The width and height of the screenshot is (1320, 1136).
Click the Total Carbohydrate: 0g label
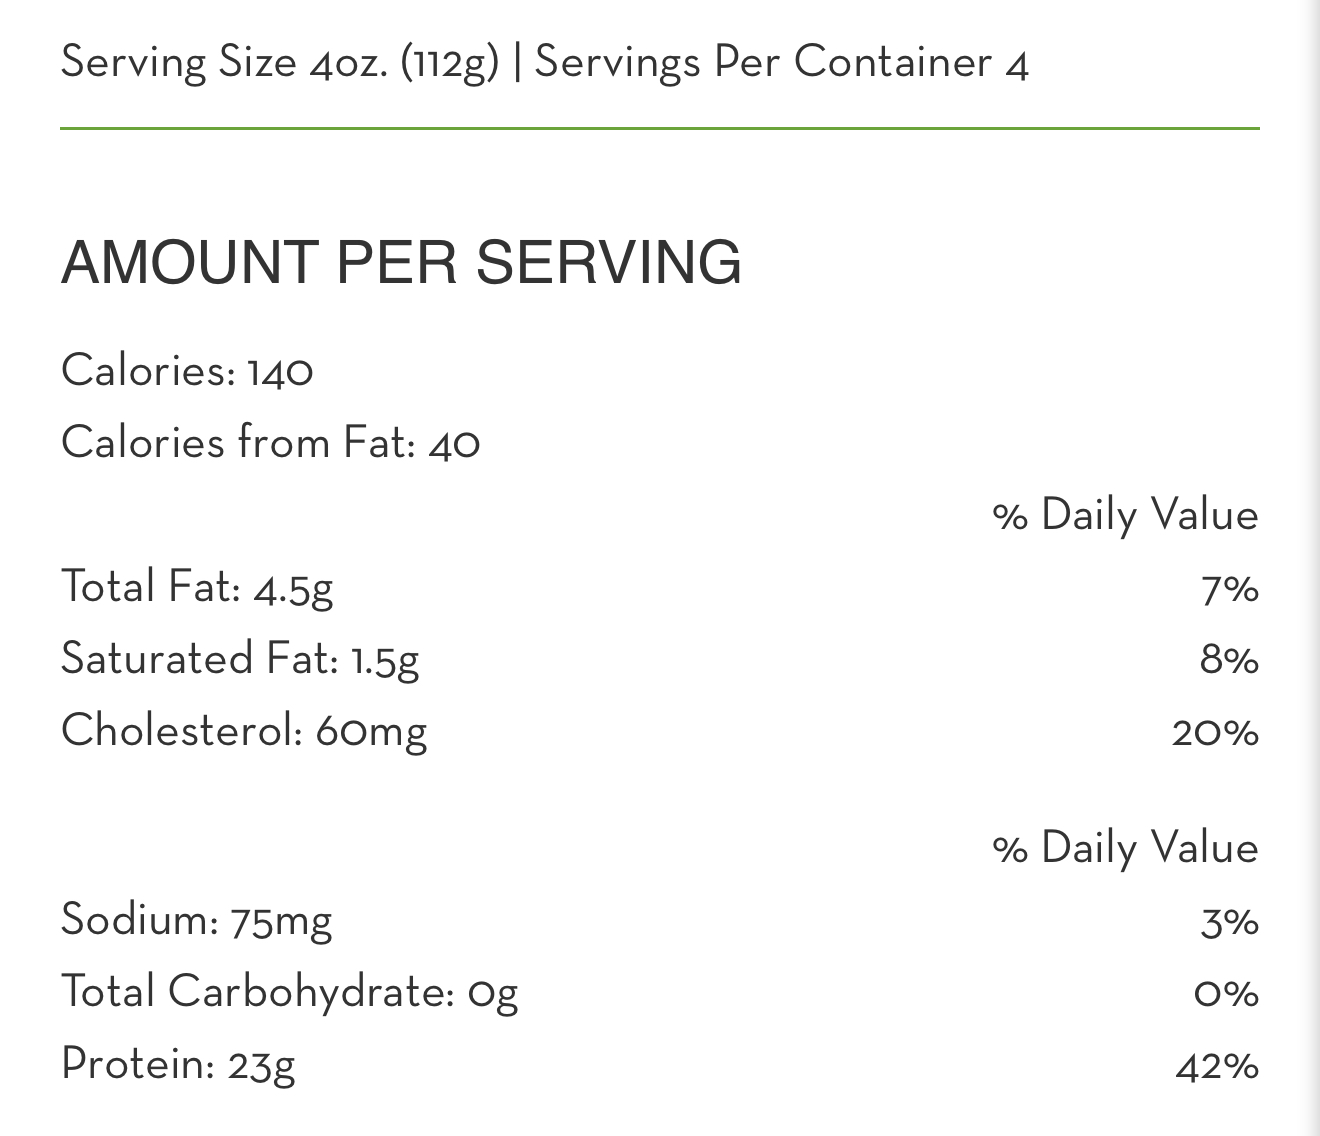click(290, 992)
